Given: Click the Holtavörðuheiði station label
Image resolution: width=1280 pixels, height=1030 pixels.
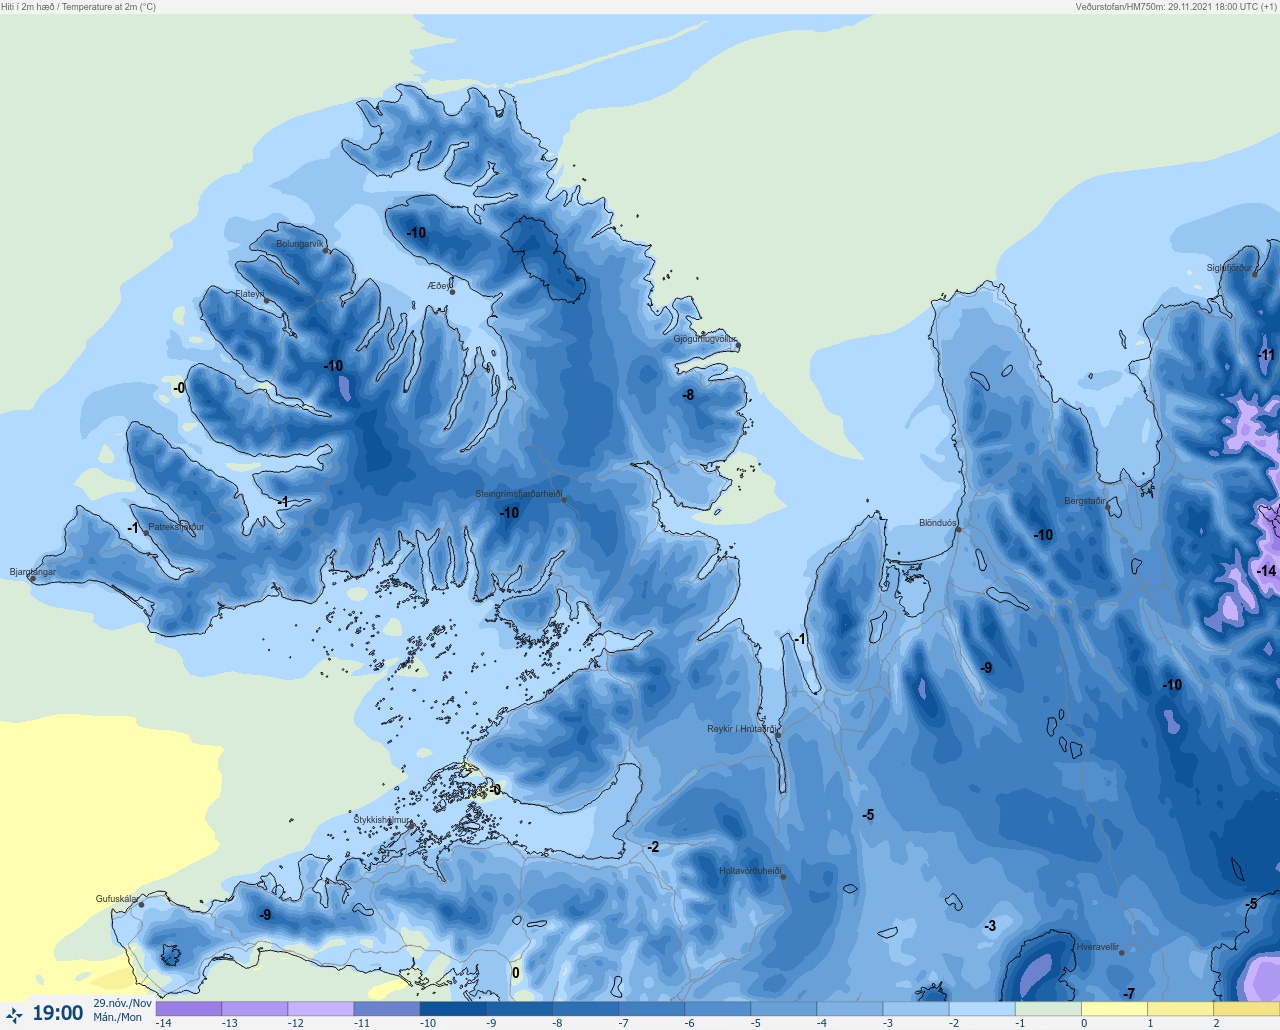Looking at the screenshot, I should [750, 871].
